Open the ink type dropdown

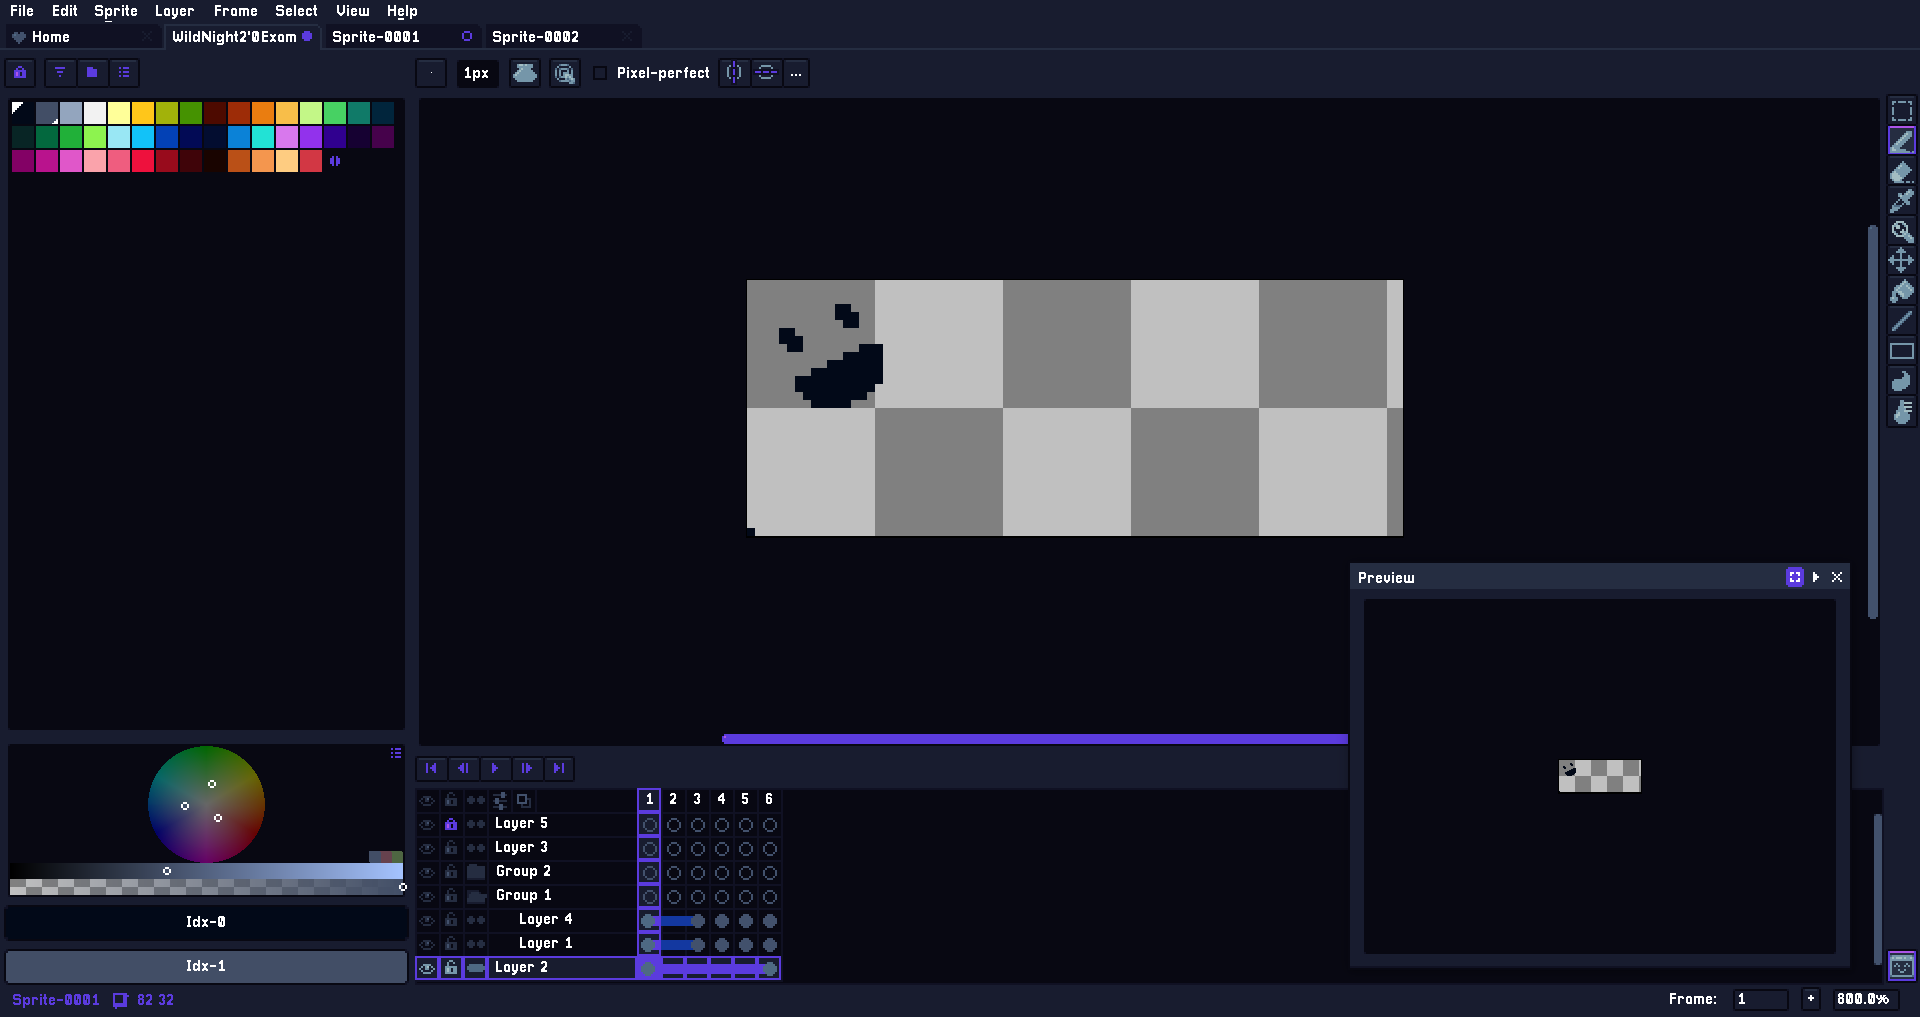(x=525, y=73)
